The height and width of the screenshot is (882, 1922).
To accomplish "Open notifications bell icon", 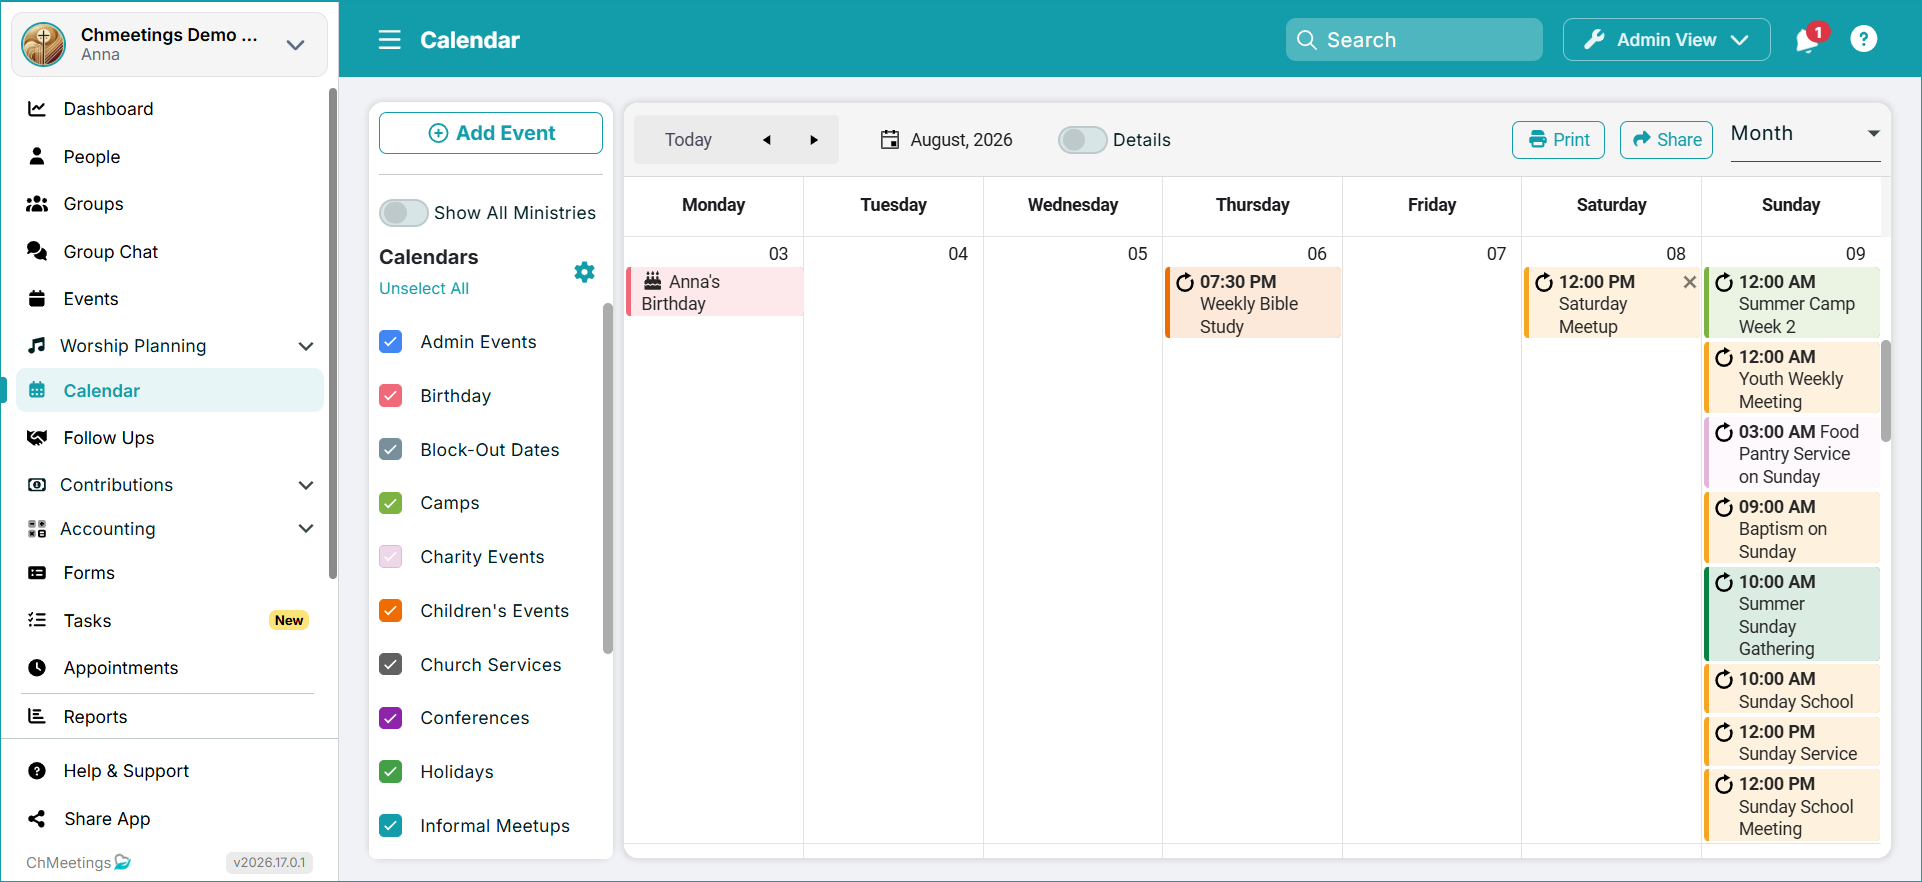I will coord(1807,40).
